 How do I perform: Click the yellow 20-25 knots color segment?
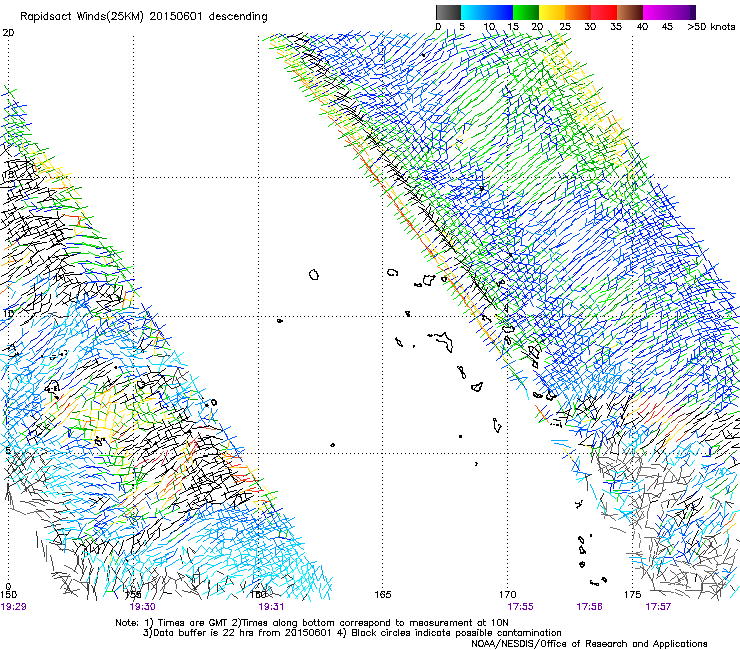click(552, 12)
